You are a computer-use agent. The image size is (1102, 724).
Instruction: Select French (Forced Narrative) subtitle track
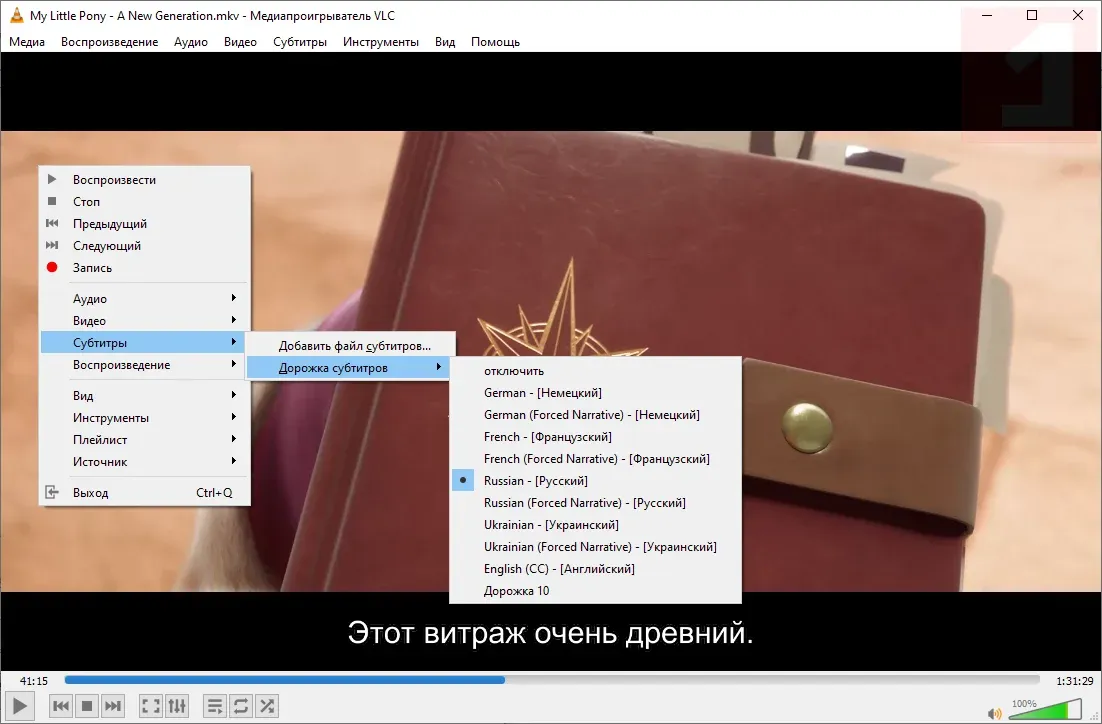click(x=595, y=459)
